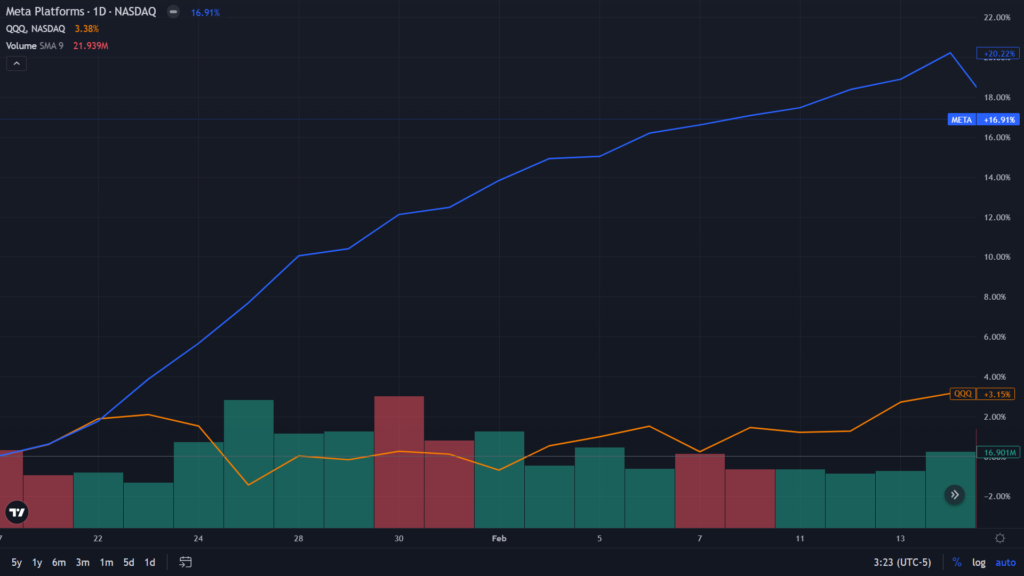Select the 6m time range
1024x576 pixels.
(59, 562)
